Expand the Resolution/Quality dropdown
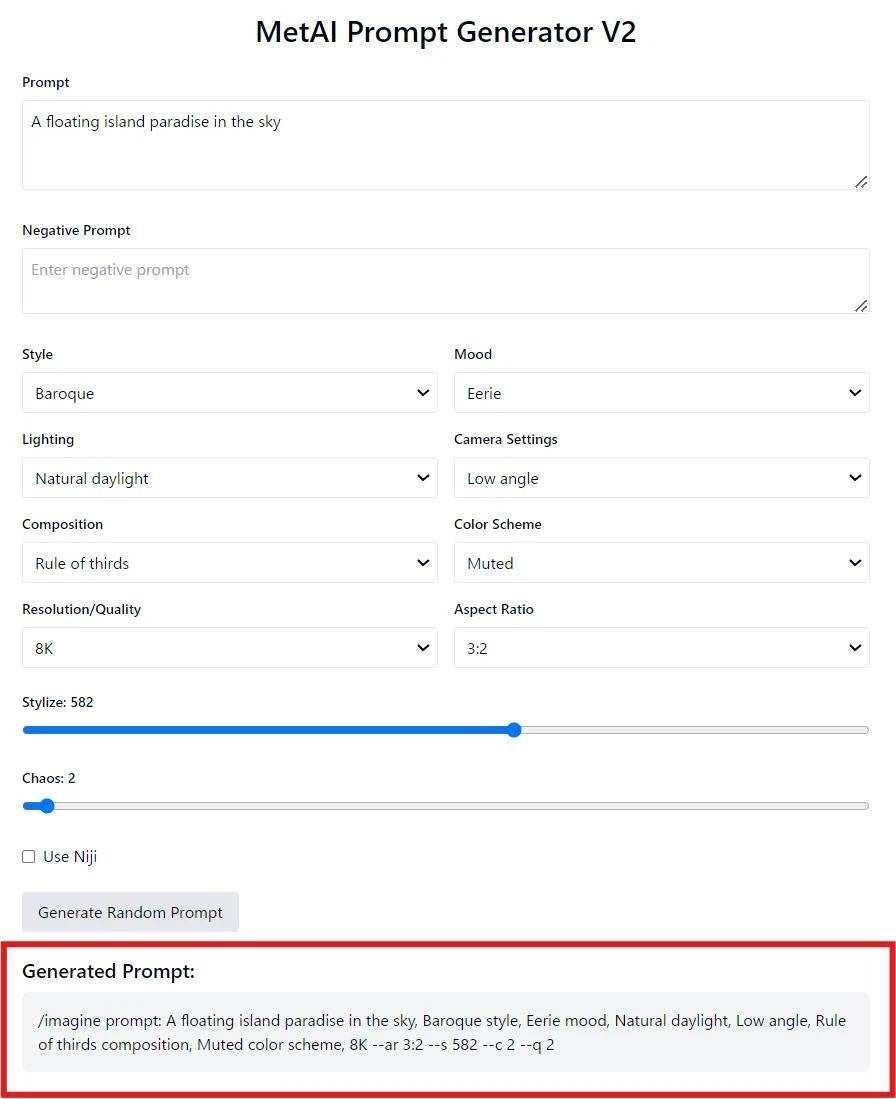This screenshot has height=1099, width=896. click(x=229, y=648)
